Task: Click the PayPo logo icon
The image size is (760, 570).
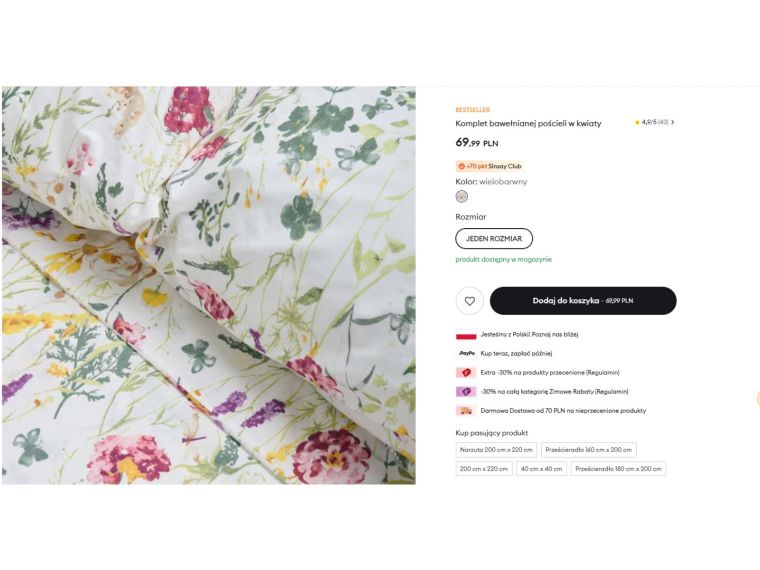Action: point(466,353)
